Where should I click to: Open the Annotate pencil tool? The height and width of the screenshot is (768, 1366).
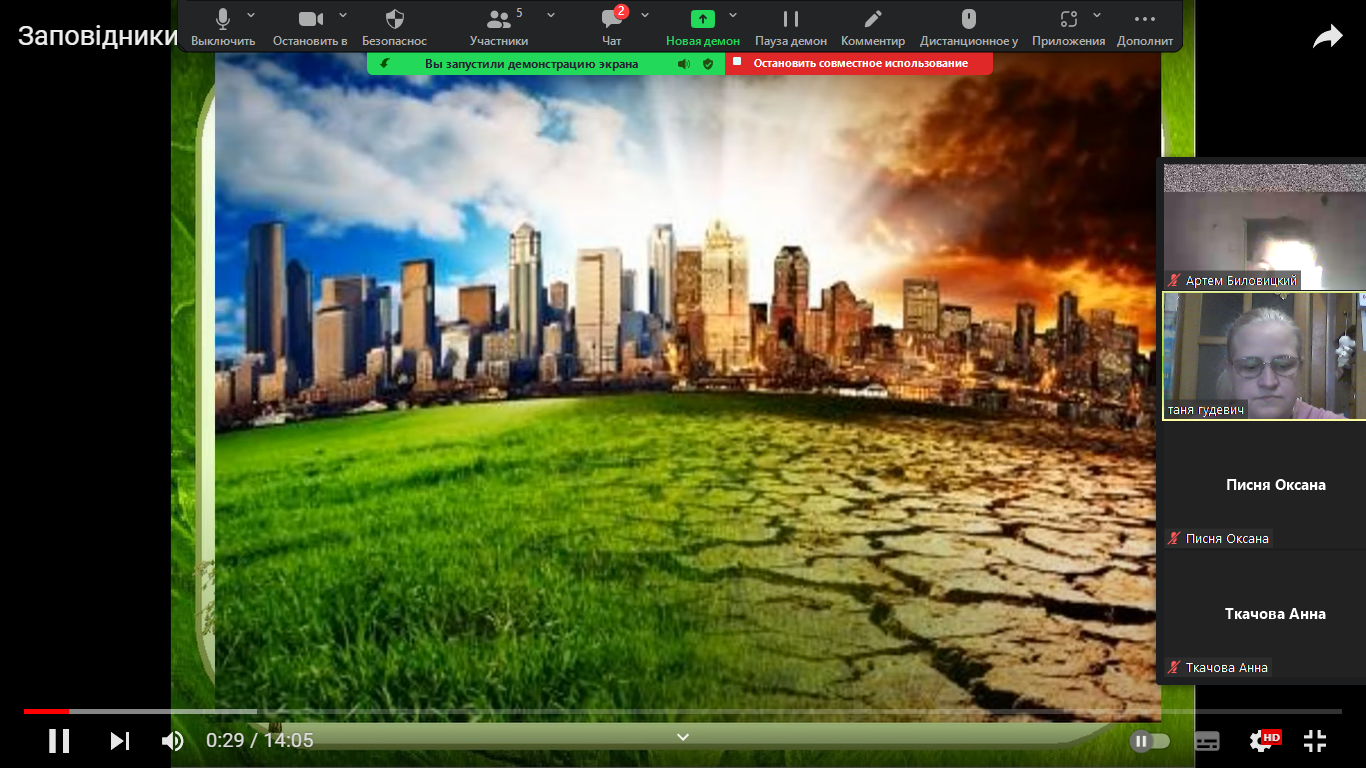tap(873, 19)
